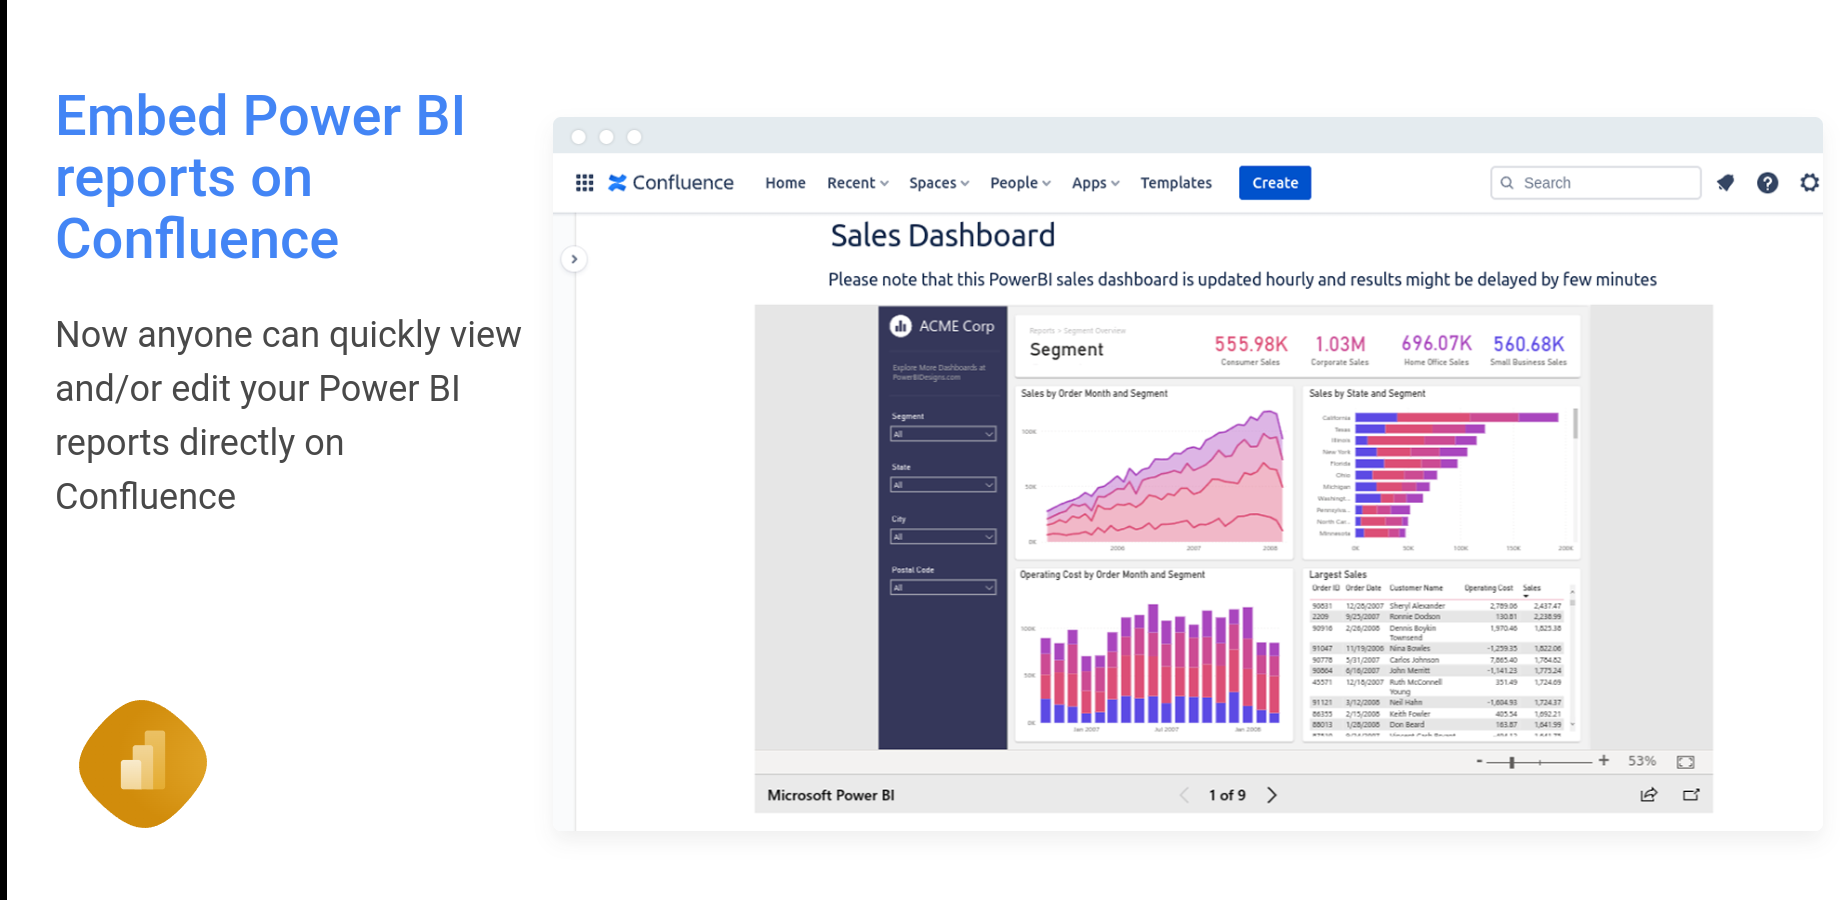Screen dimensions: 1840x900
Task: Open Templates in Confluence nav
Action: tap(1176, 183)
